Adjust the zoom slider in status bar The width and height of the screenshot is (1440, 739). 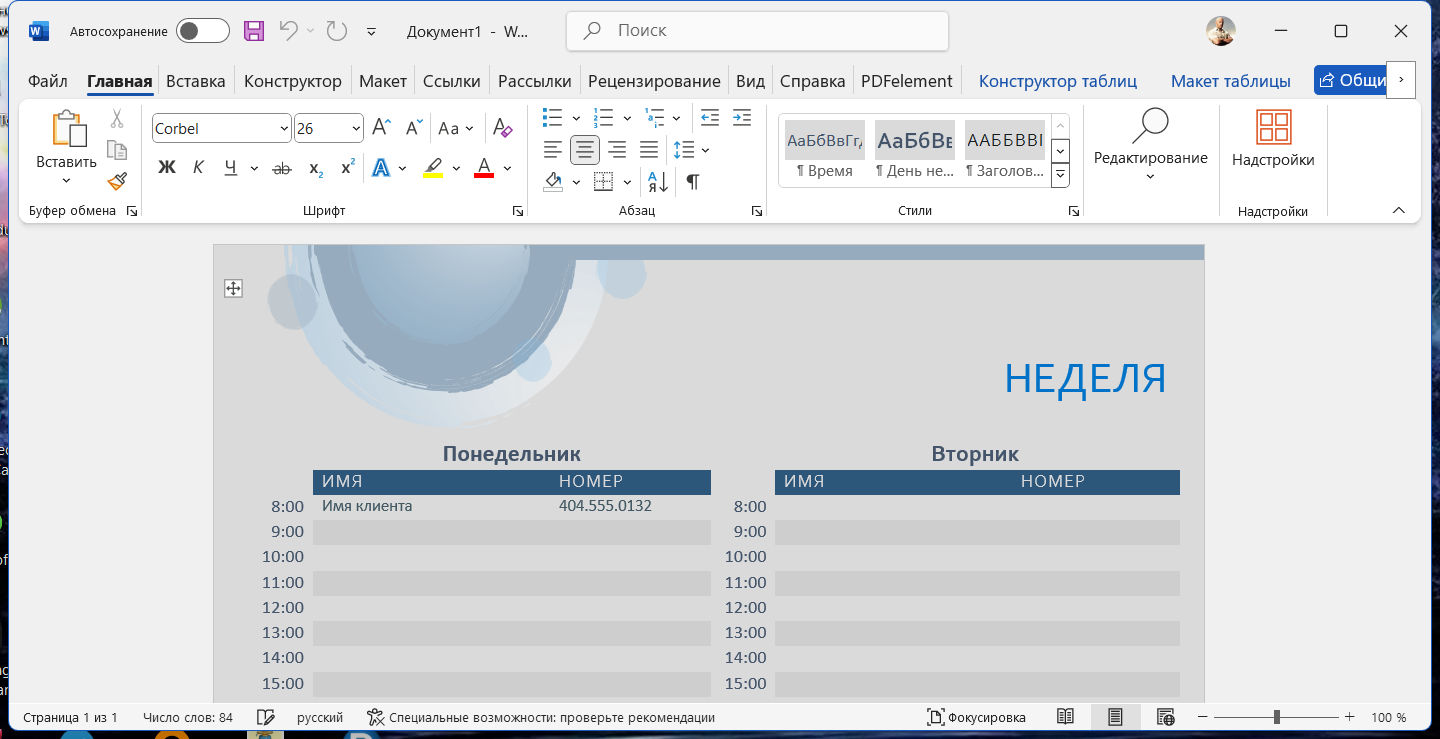point(1277,717)
